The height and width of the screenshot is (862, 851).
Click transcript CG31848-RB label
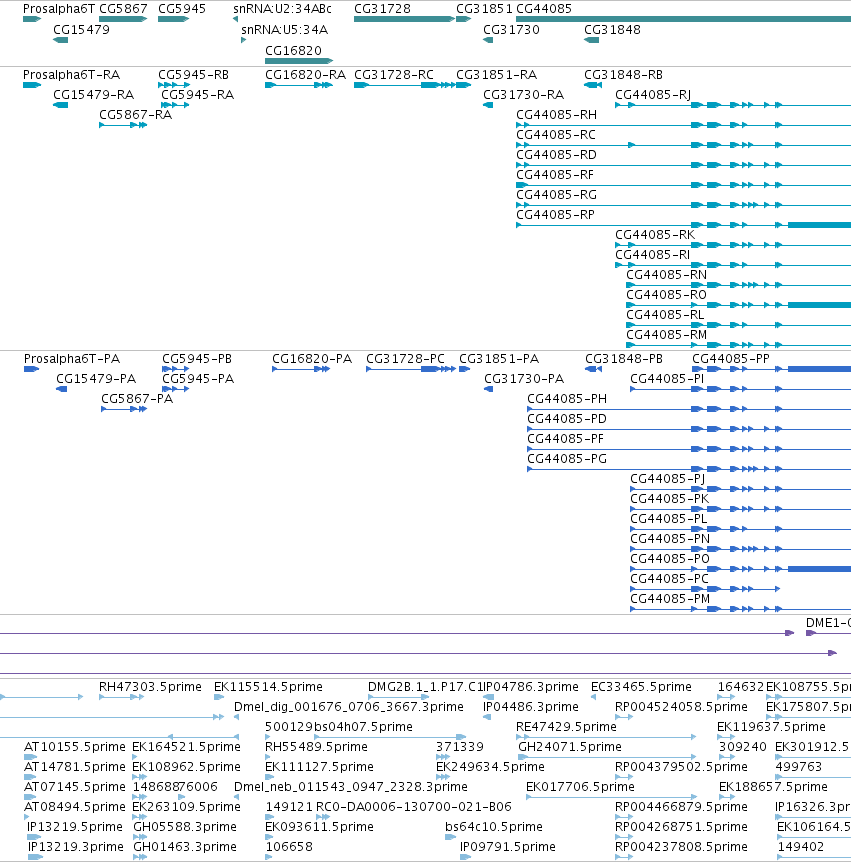(x=623, y=75)
